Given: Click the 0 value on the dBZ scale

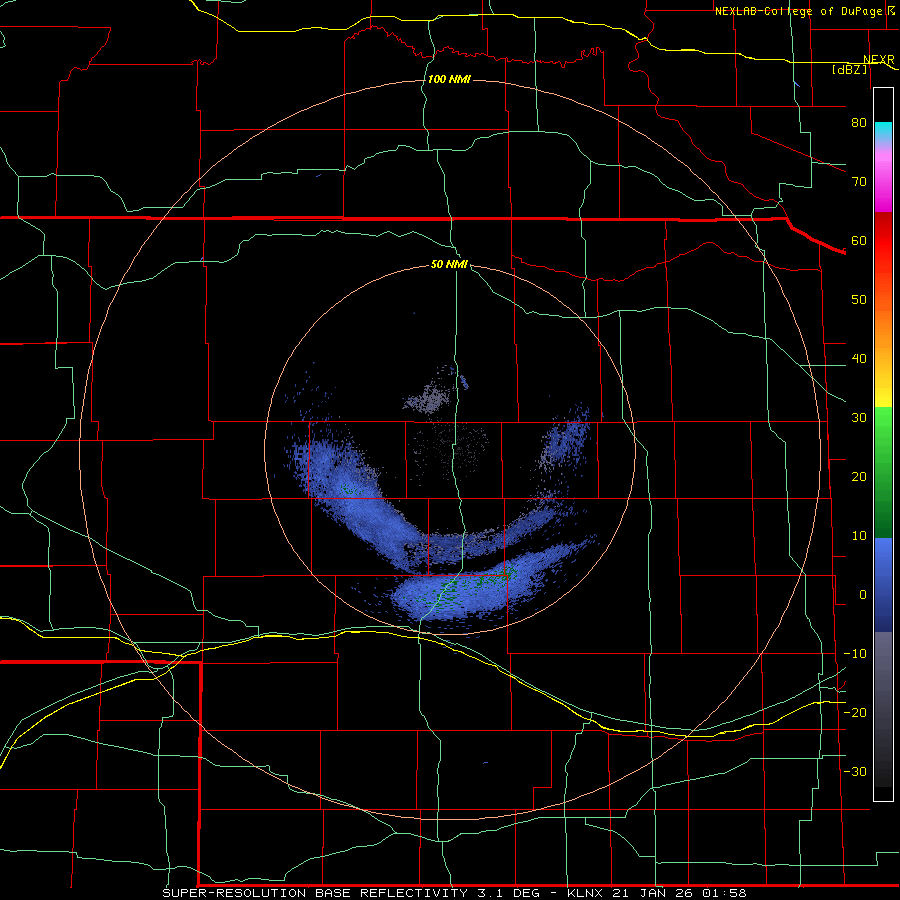Looking at the screenshot, I should (x=863, y=595).
